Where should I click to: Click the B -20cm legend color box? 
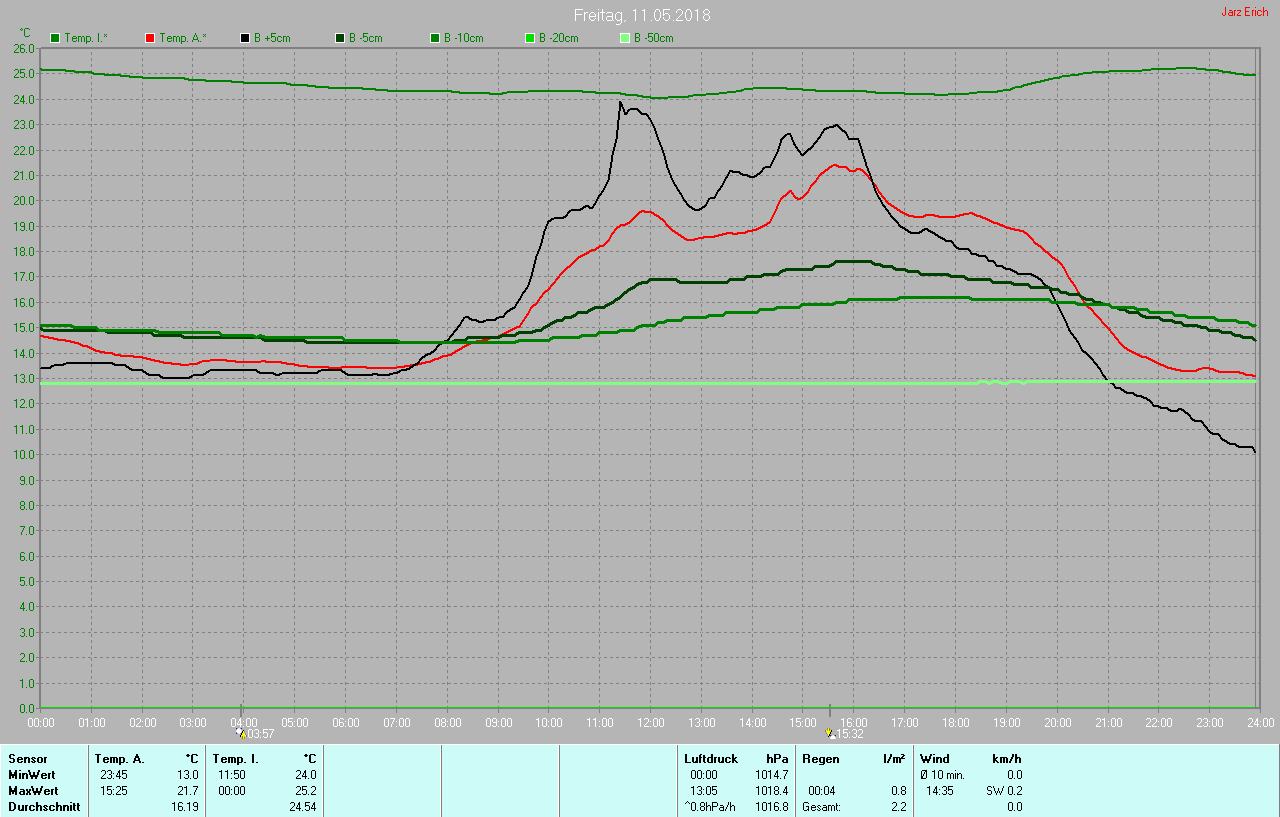(x=530, y=38)
